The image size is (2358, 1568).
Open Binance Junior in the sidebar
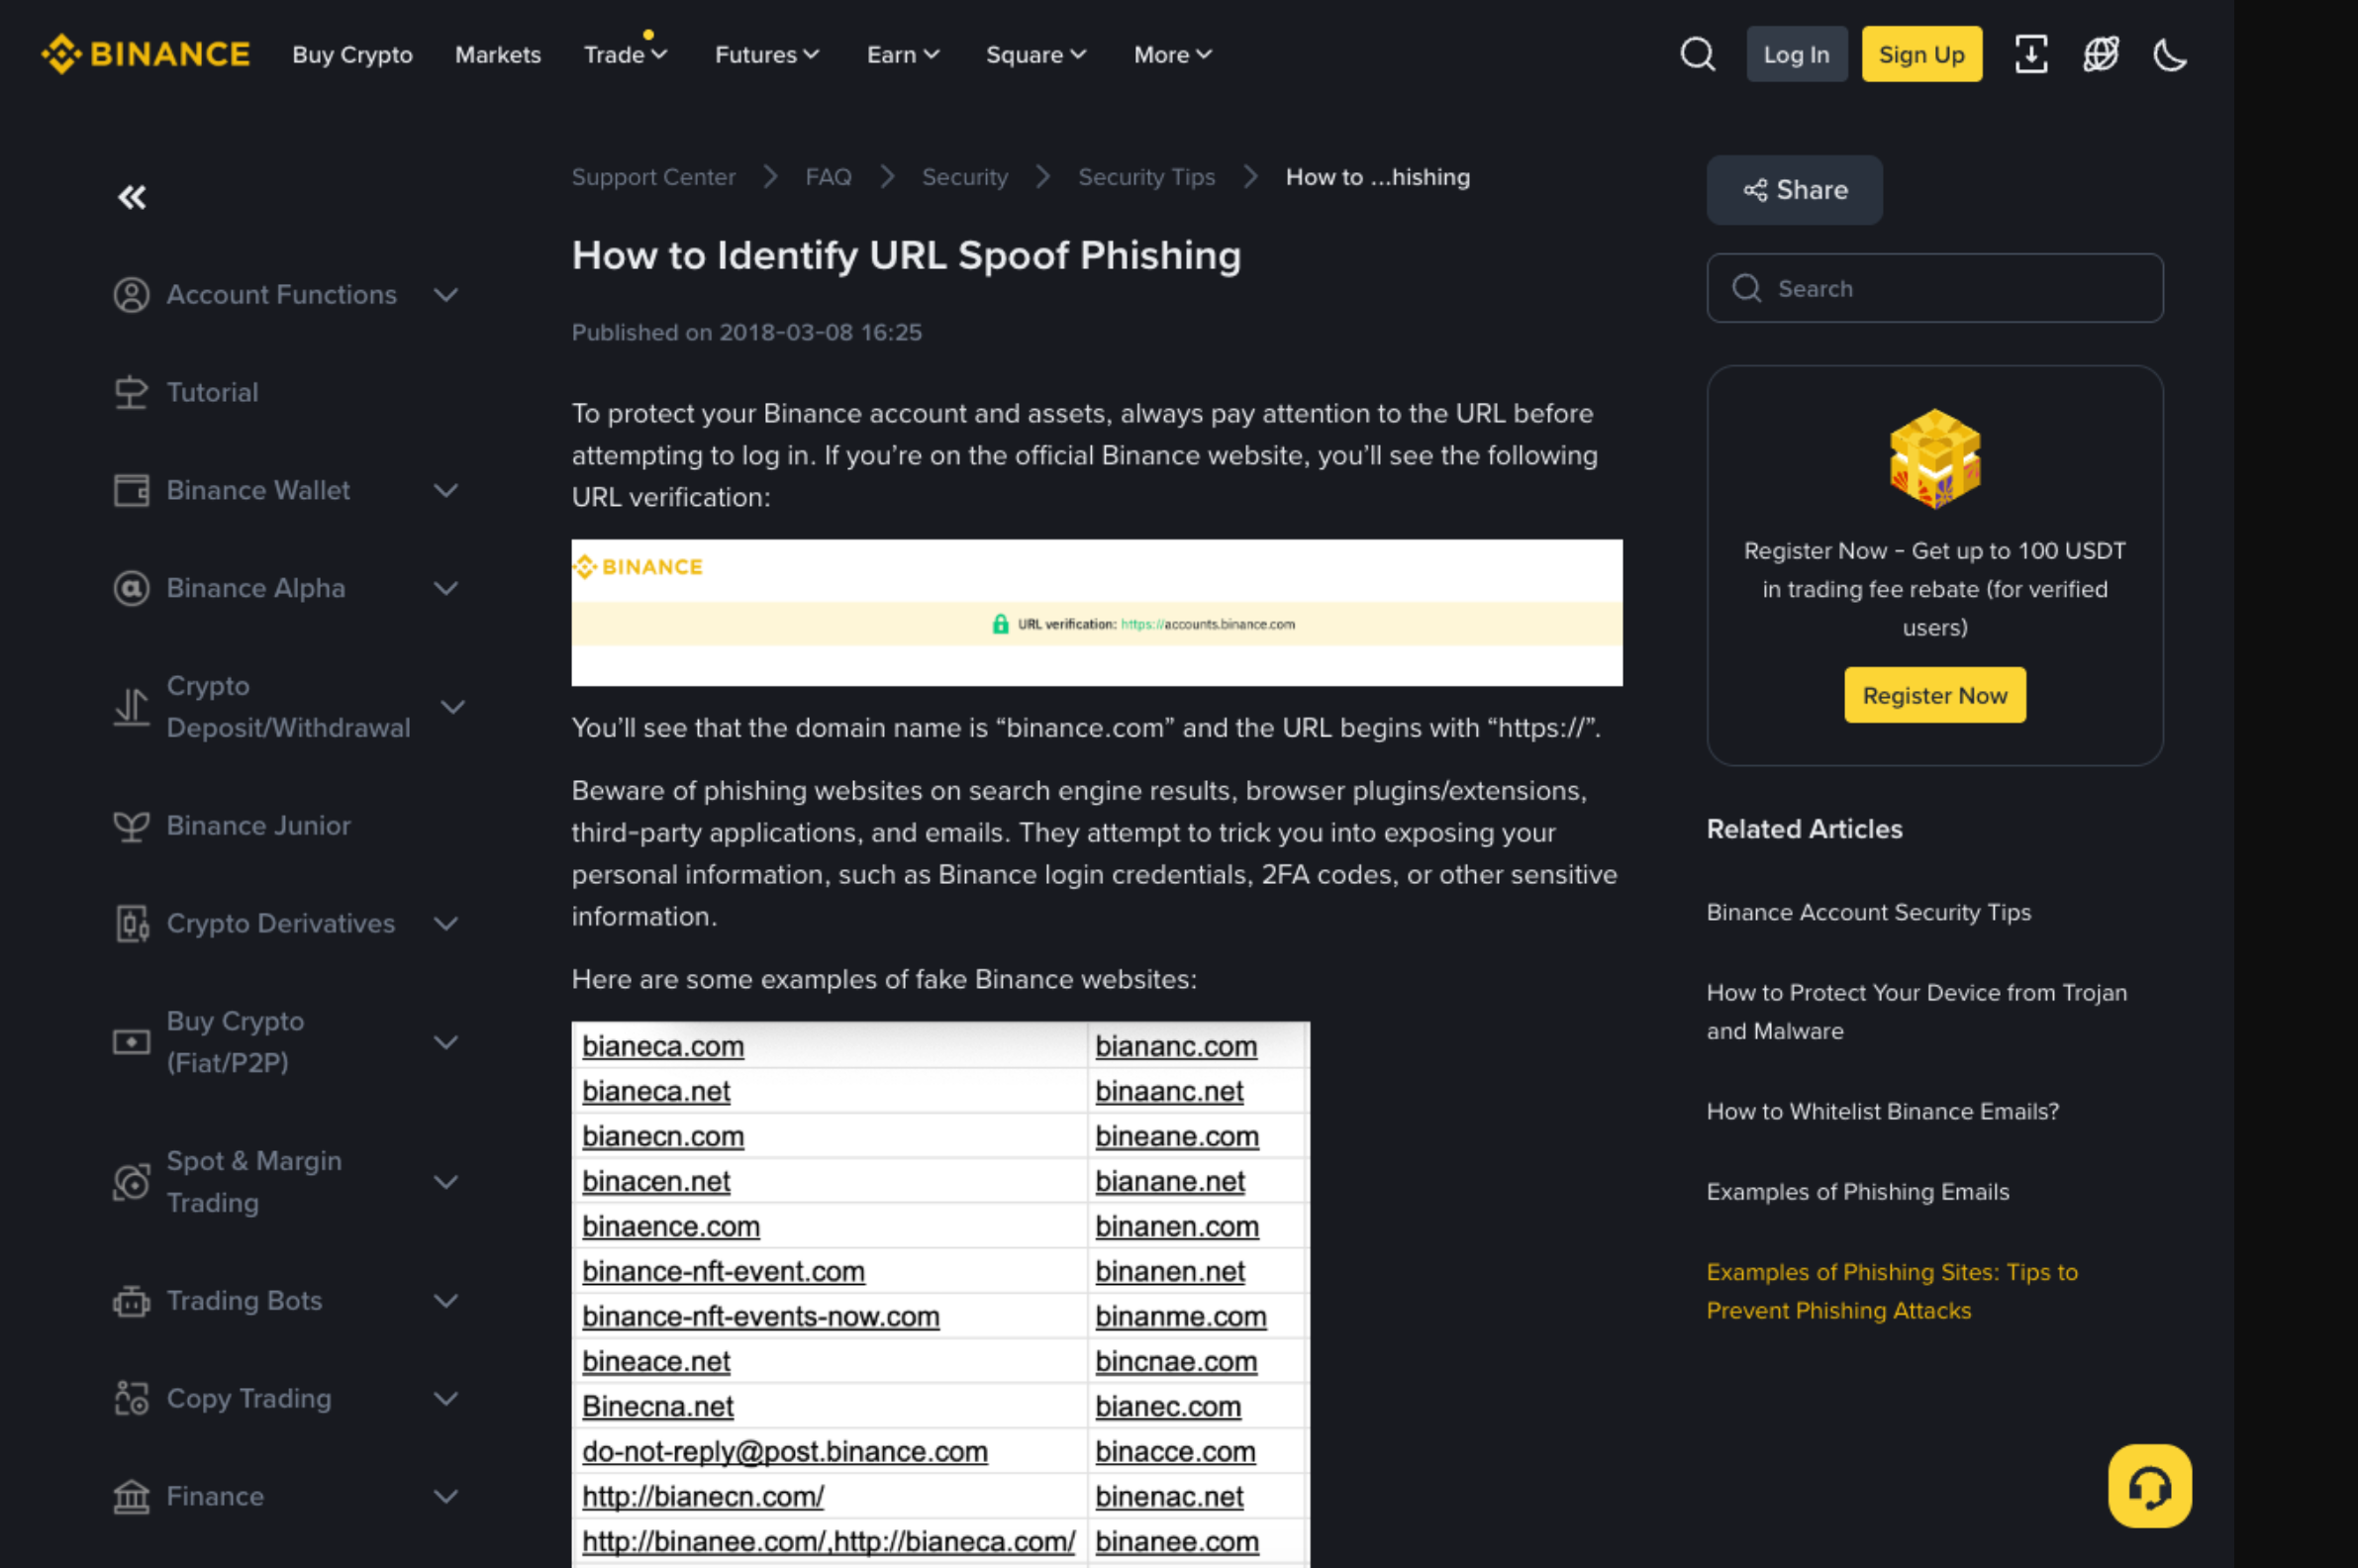(258, 826)
